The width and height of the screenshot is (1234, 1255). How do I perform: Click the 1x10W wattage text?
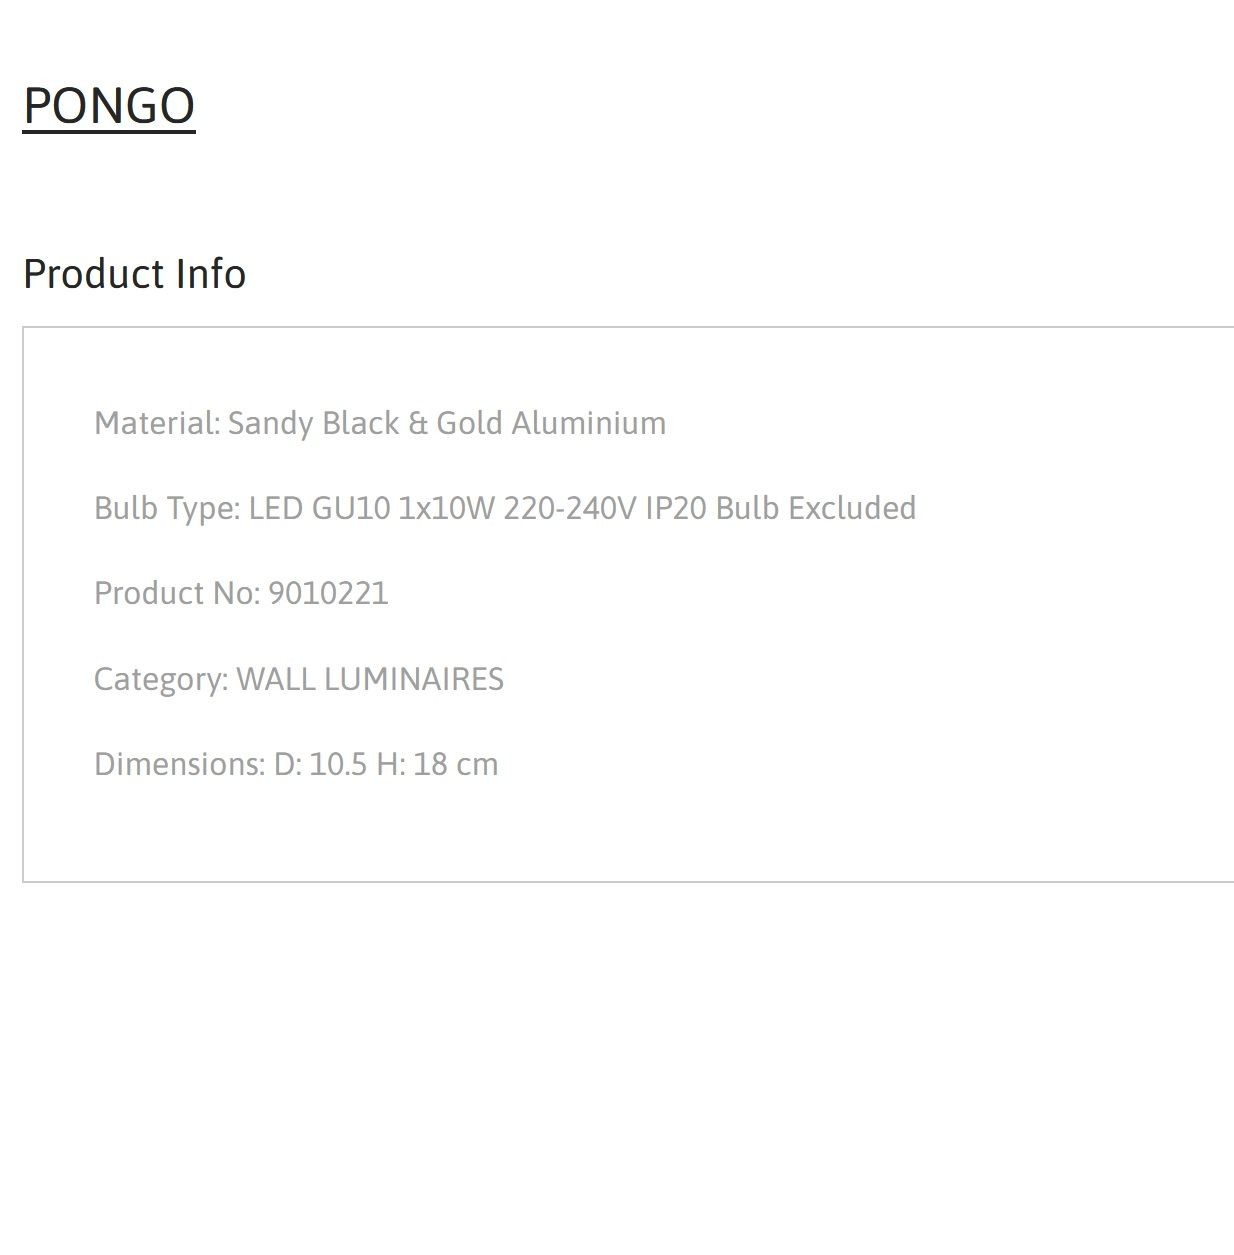pos(447,508)
